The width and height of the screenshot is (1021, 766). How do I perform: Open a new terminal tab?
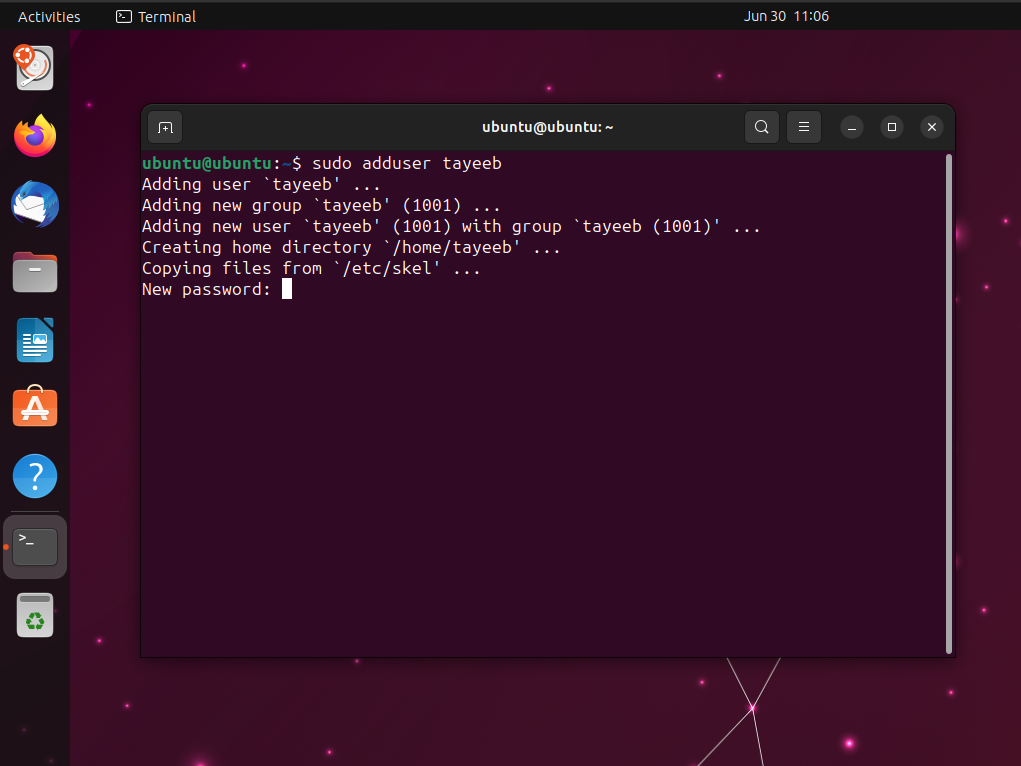[x=165, y=127]
